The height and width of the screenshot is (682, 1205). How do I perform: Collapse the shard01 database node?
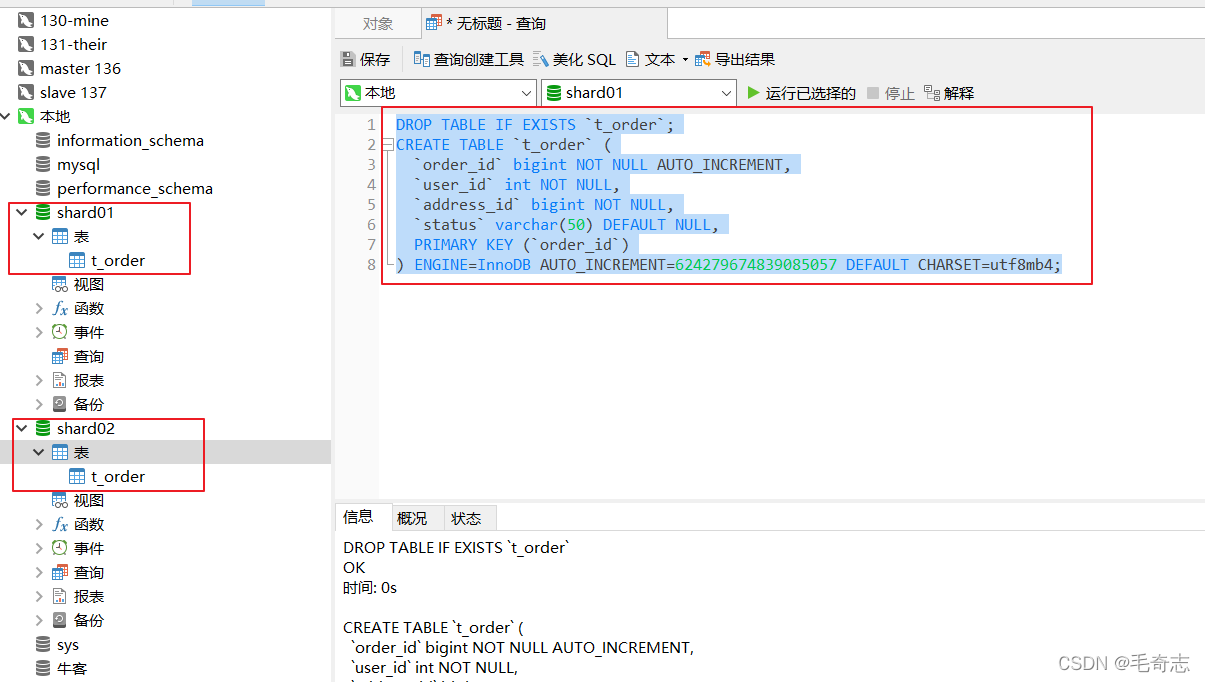click(22, 212)
